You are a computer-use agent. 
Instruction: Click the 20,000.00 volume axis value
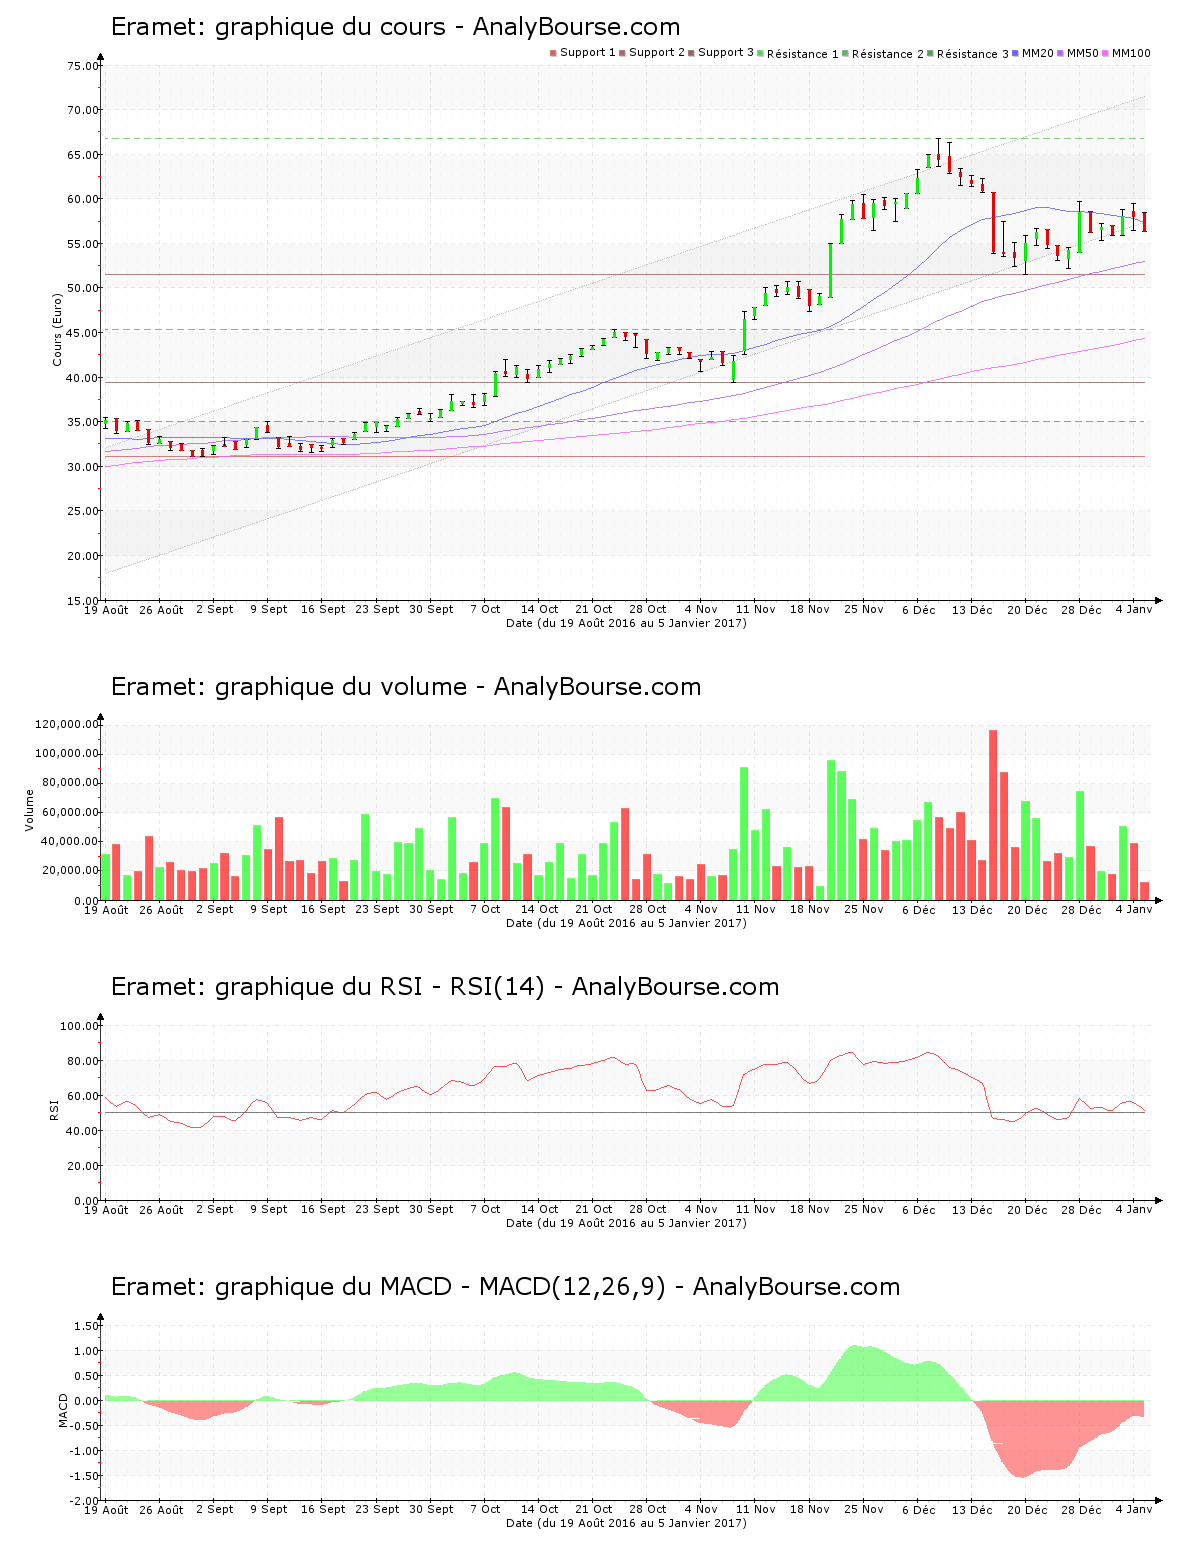tap(70, 871)
